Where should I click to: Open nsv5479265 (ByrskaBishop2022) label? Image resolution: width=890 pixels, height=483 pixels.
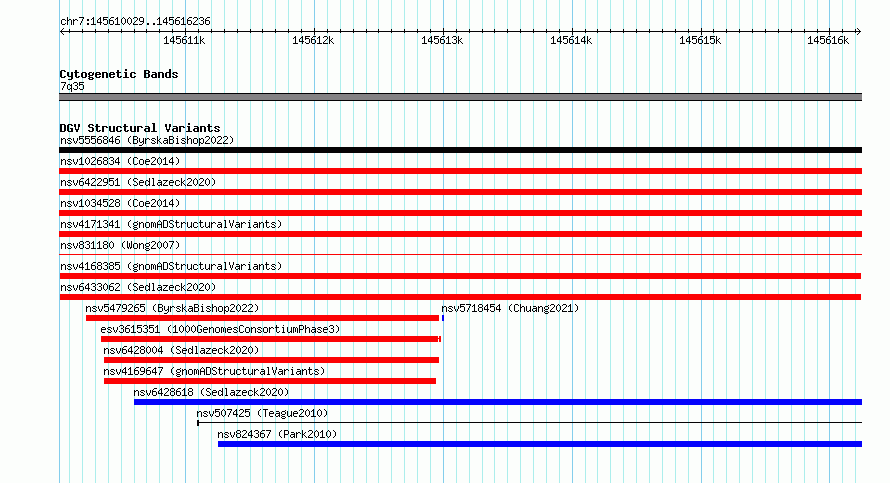(x=172, y=308)
